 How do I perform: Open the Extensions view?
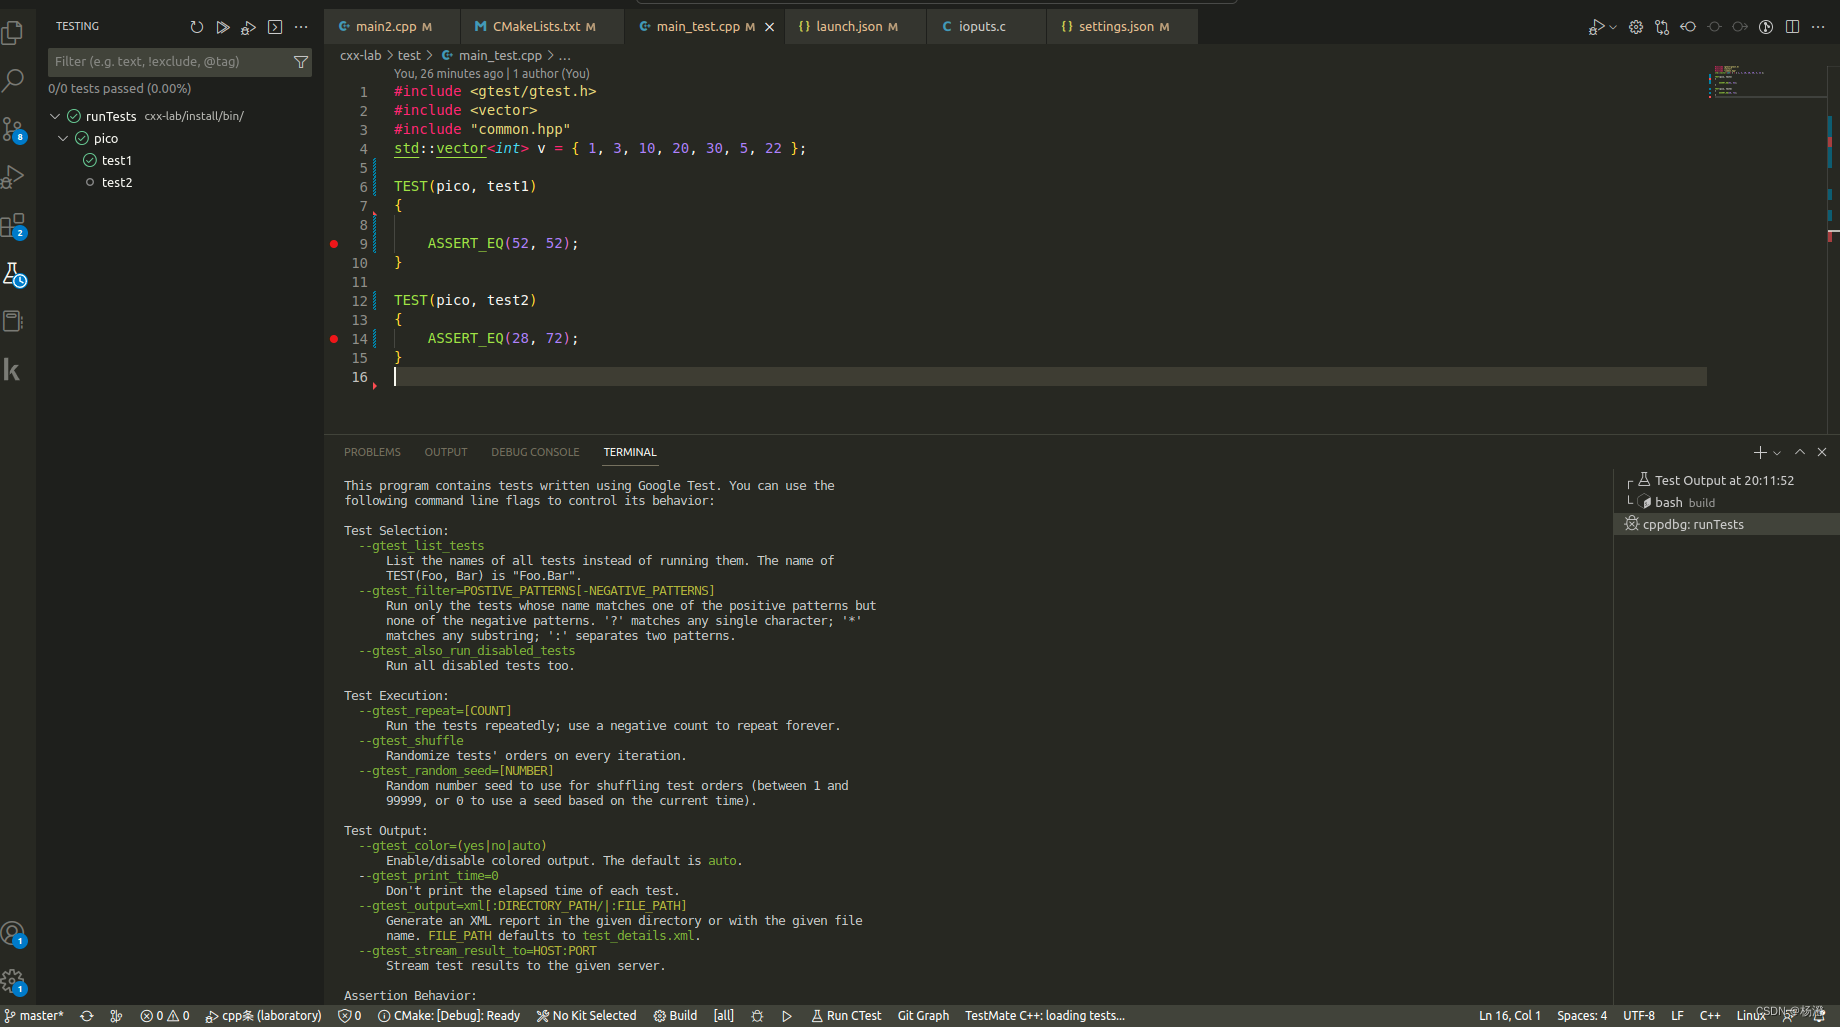coord(13,225)
